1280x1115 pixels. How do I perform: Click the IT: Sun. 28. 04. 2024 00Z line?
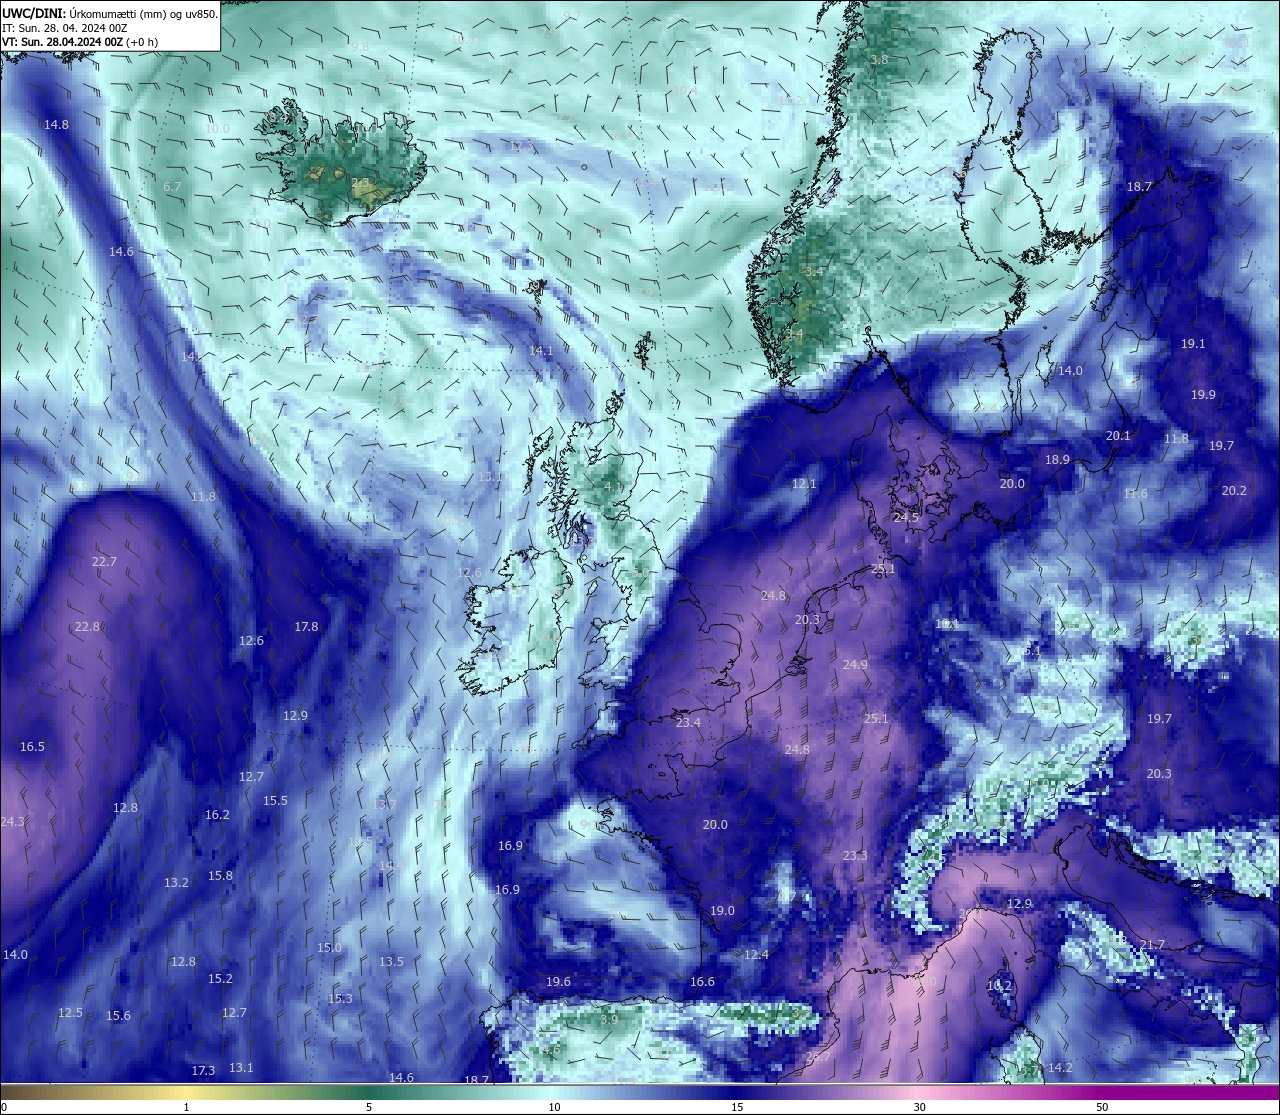[x=64, y=28]
